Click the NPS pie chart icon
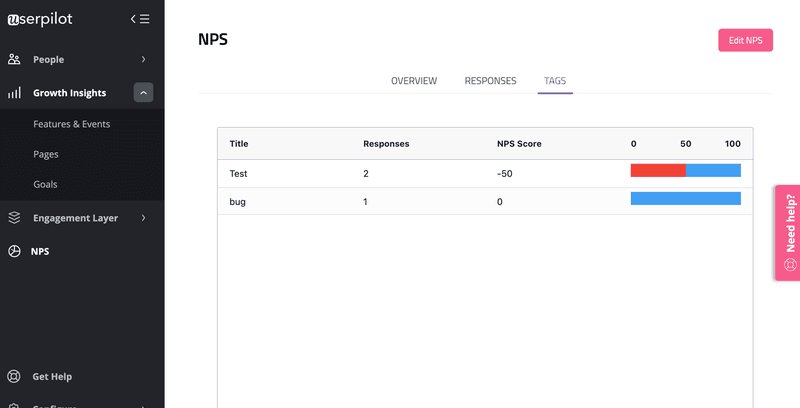The width and height of the screenshot is (800, 408). click(x=14, y=251)
